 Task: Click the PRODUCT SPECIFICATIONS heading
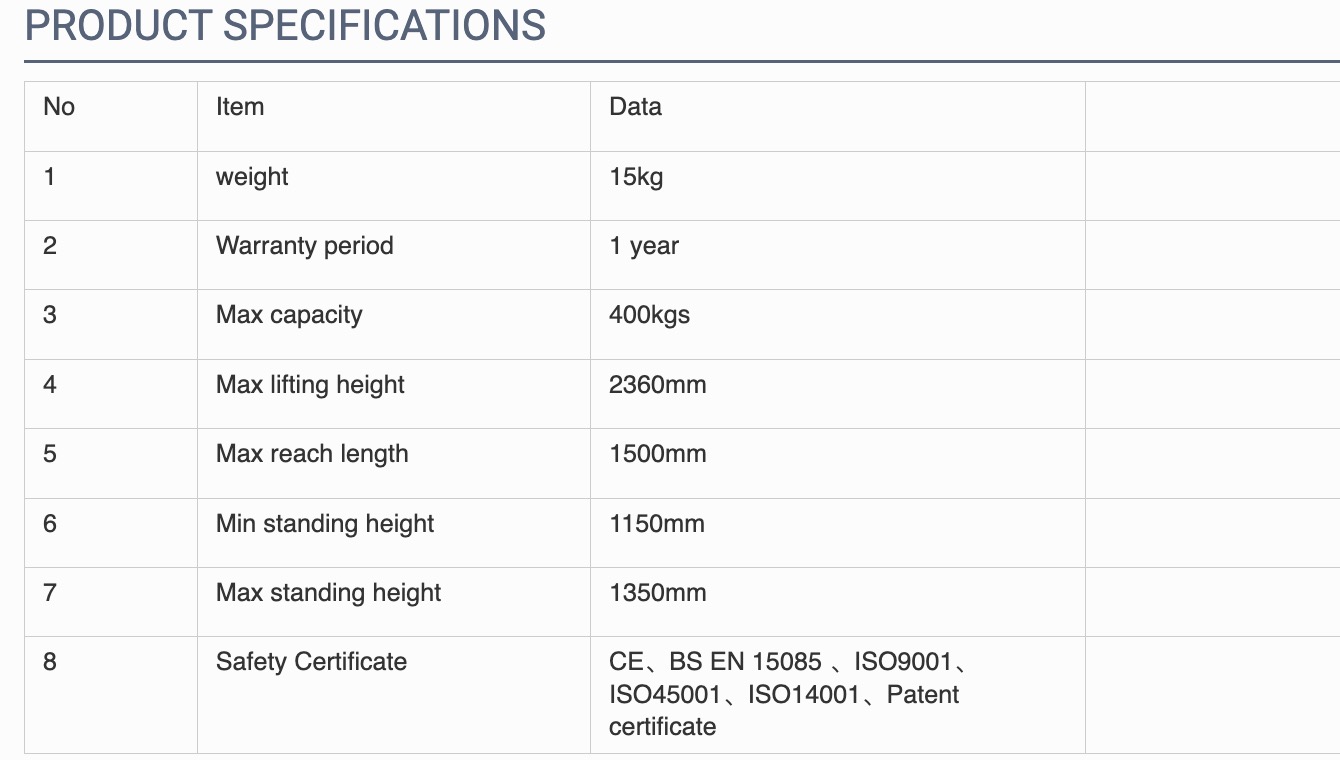click(x=285, y=26)
